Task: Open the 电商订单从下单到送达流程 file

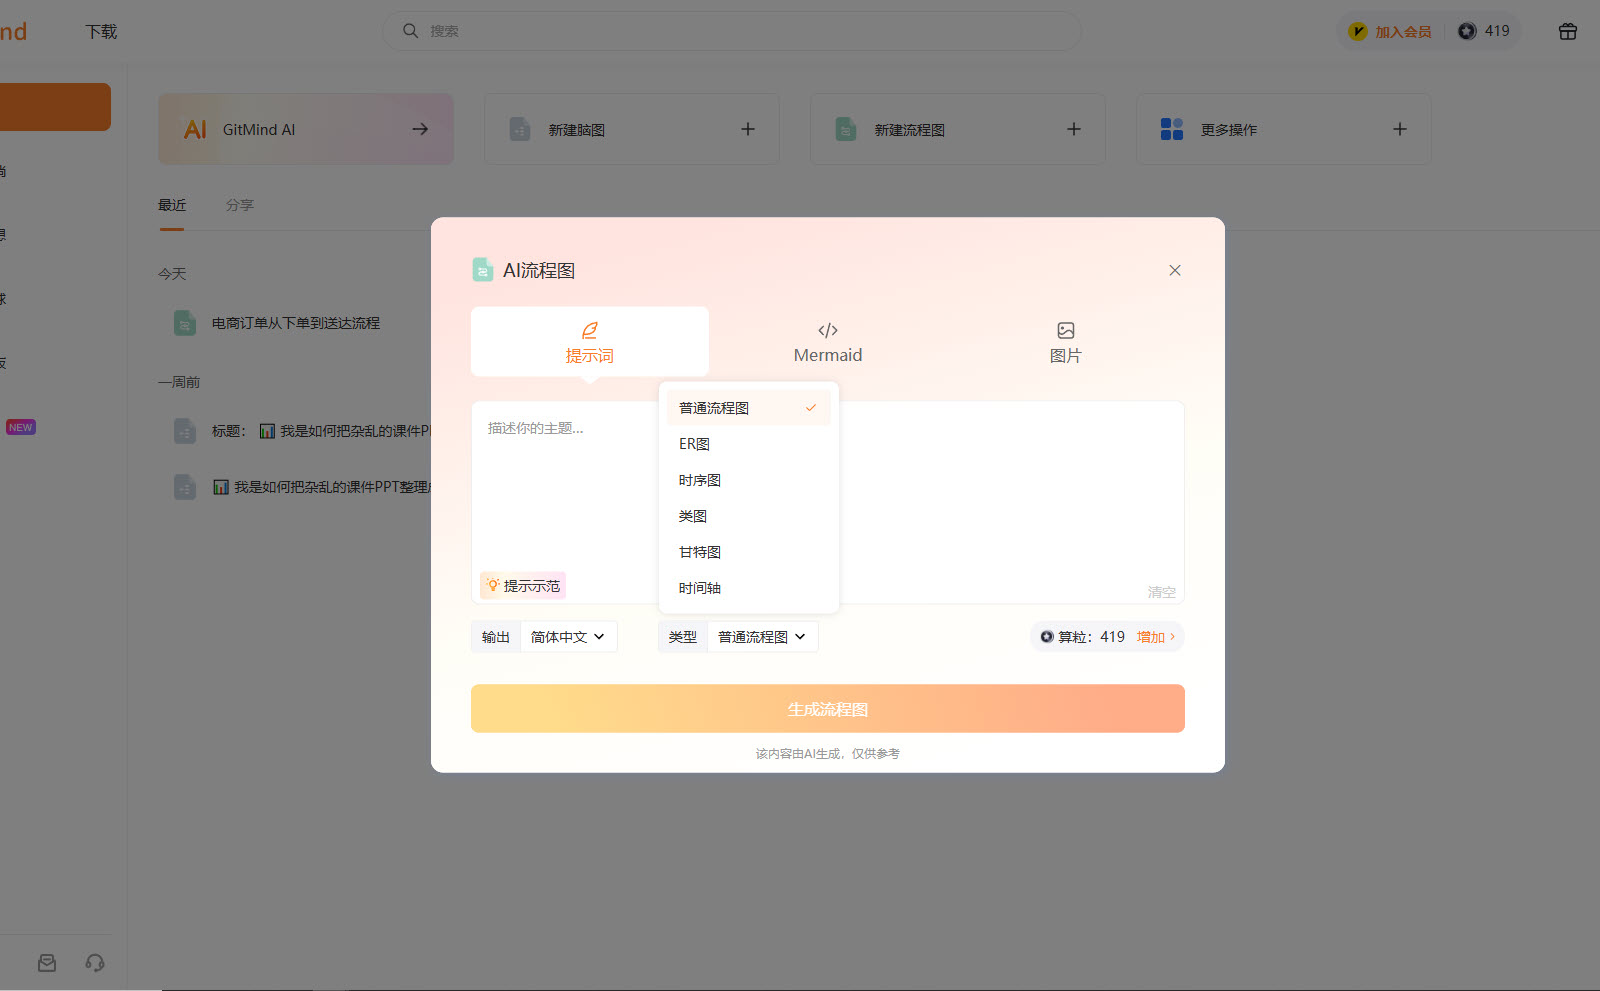Action: click(296, 323)
